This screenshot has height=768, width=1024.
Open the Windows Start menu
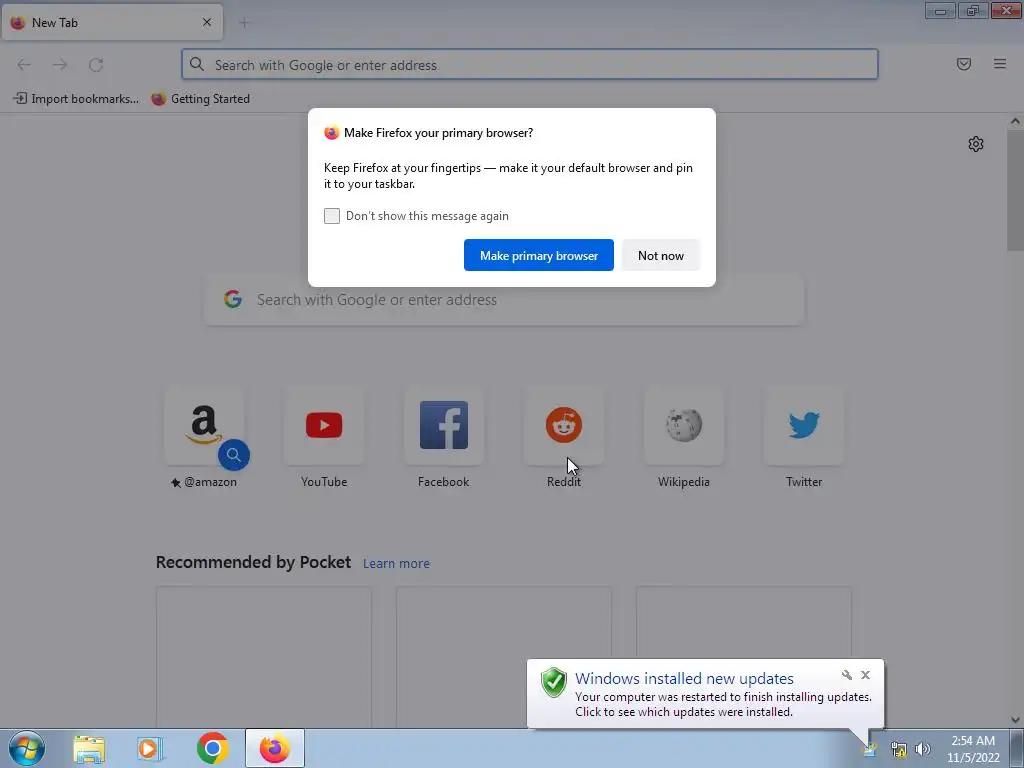point(27,748)
